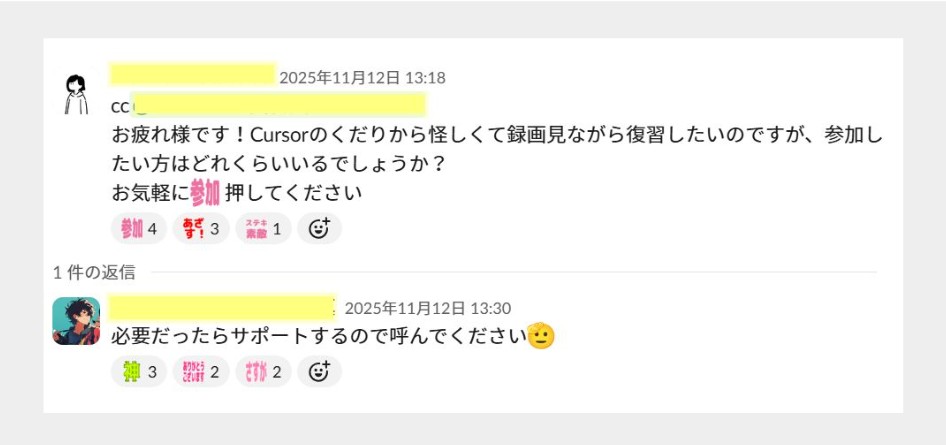
Task: Open the line-drawing person avatar profile
Action: (76, 95)
